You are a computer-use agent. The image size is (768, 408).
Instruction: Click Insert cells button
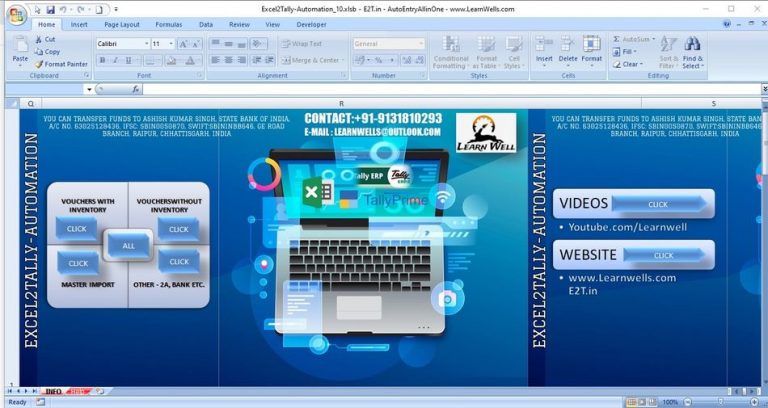[x=544, y=52]
